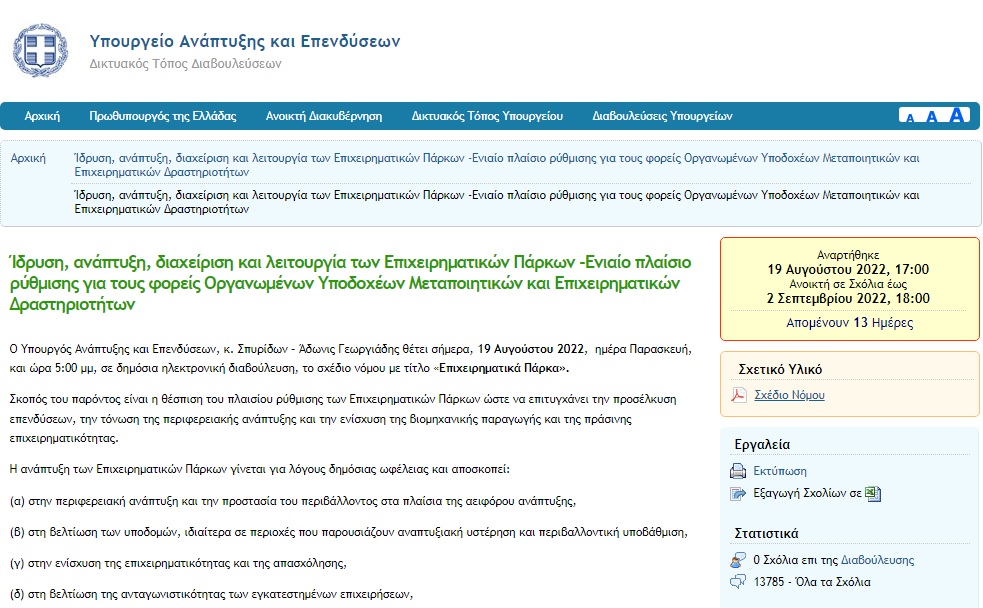Image resolution: width=983 pixels, height=608 pixels.
Task: Click the Greek national emblem logo
Action: 41,50
